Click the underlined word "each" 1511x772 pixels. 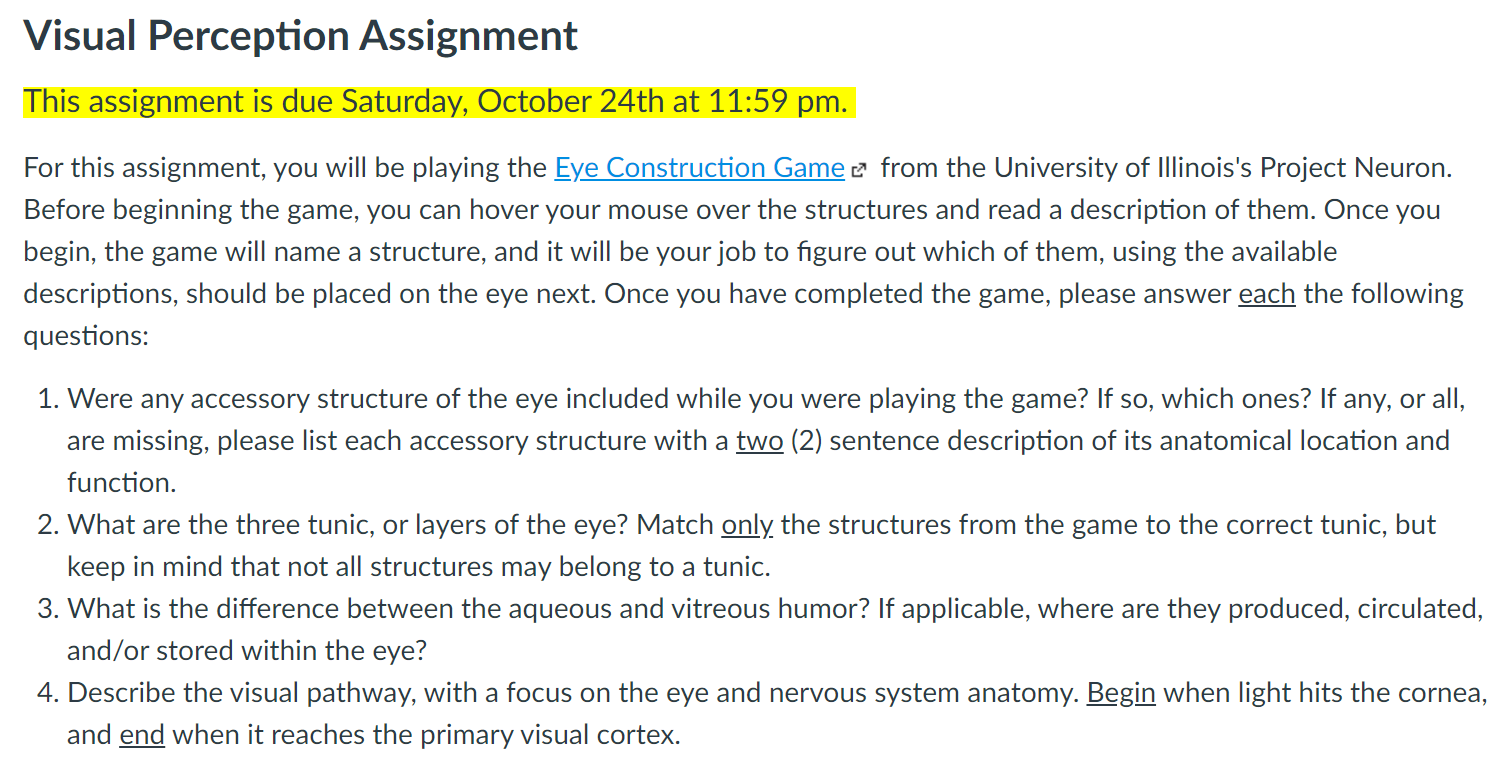coord(1267,294)
